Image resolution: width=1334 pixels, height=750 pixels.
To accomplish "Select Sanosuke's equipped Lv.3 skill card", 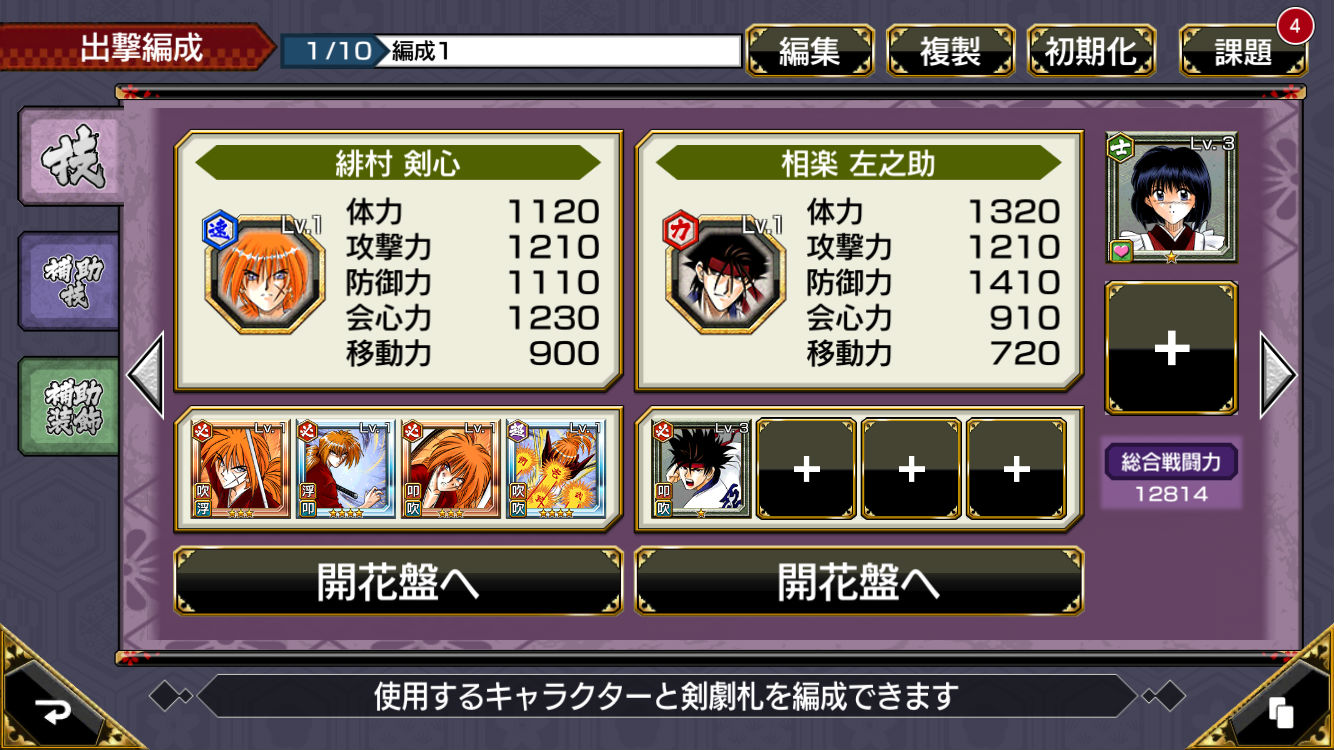I will [x=700, y=468].
